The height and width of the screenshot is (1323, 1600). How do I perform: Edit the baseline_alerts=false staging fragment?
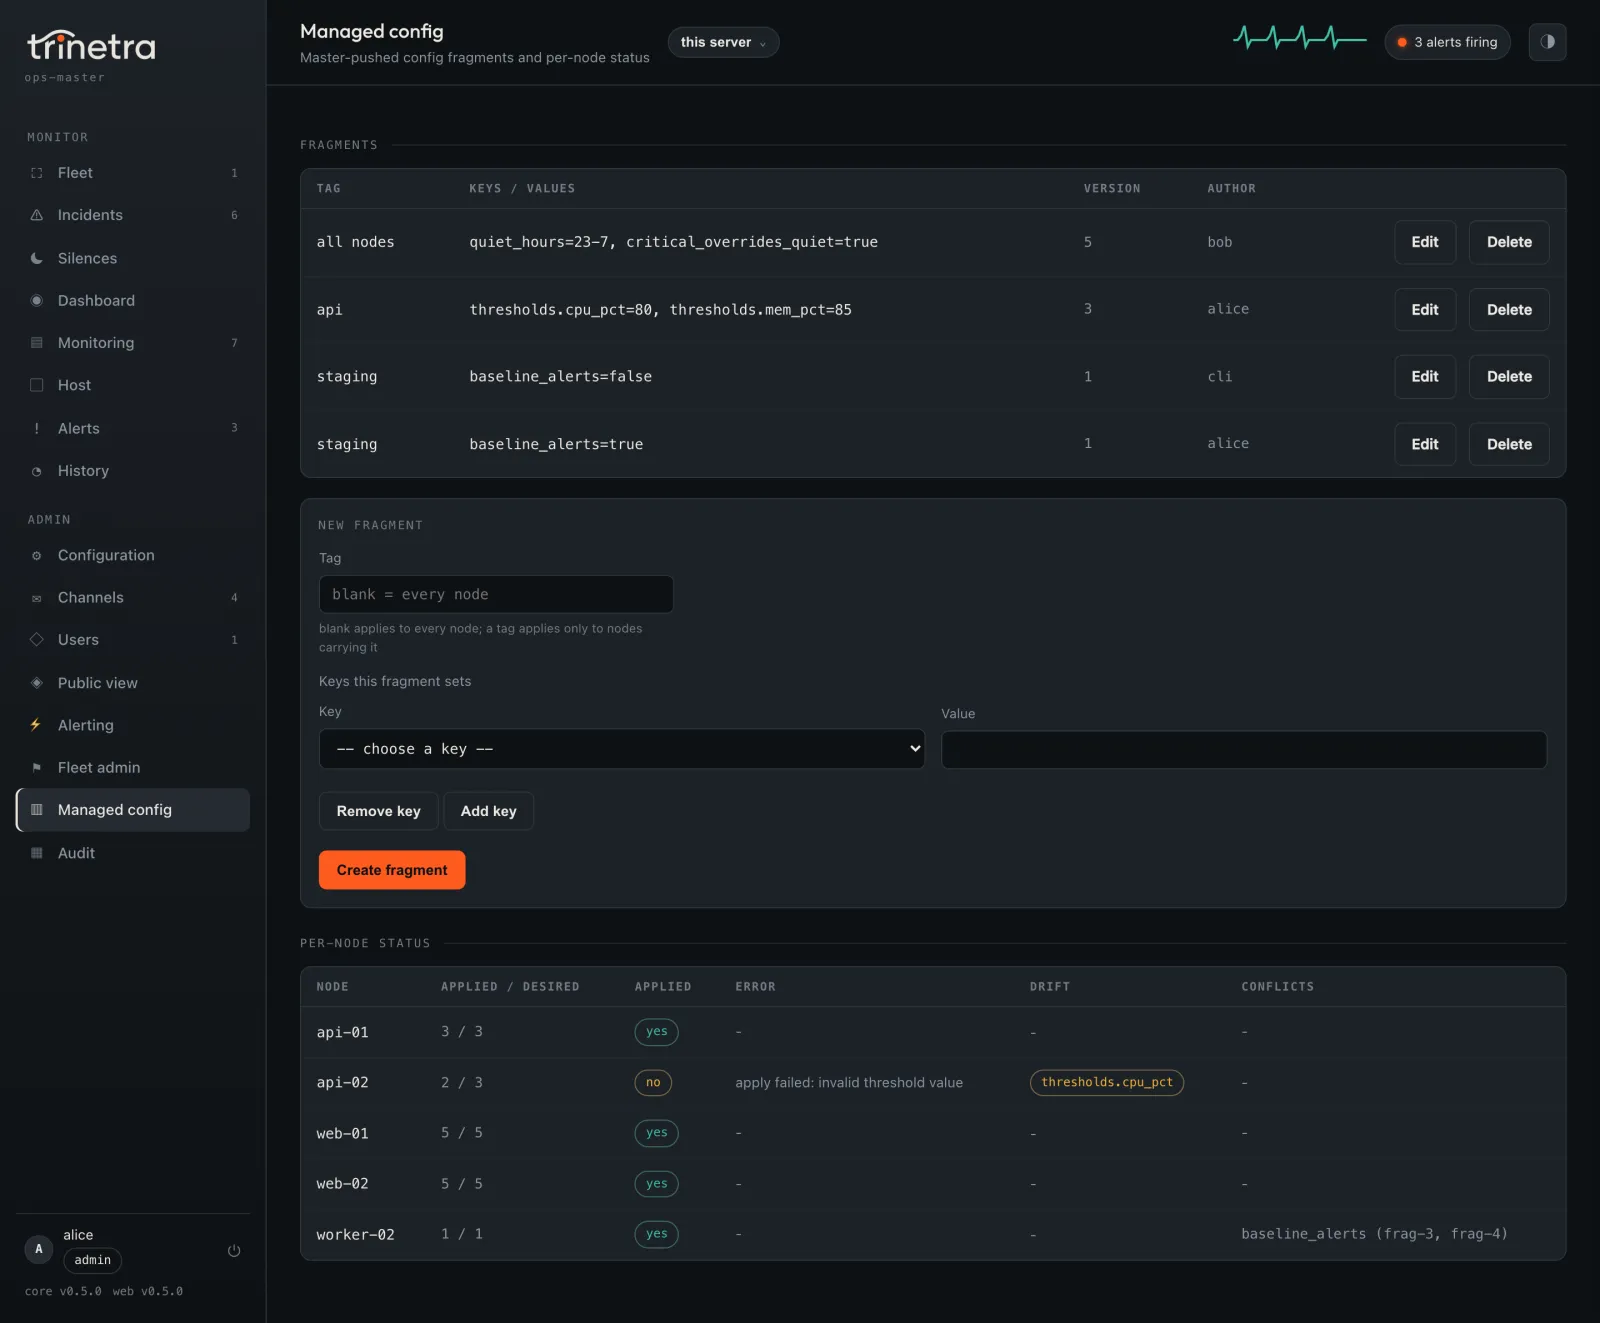(x=1425, y=377)
